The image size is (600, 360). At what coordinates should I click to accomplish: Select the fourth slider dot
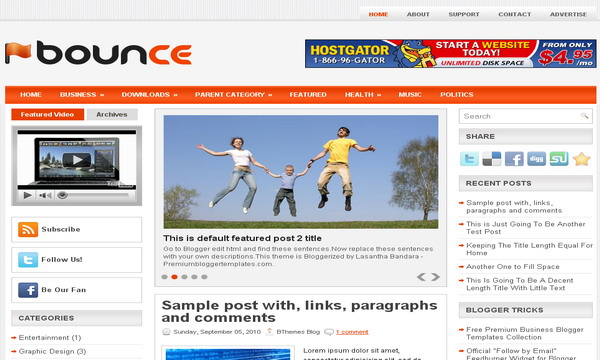(x=194, y=277)
